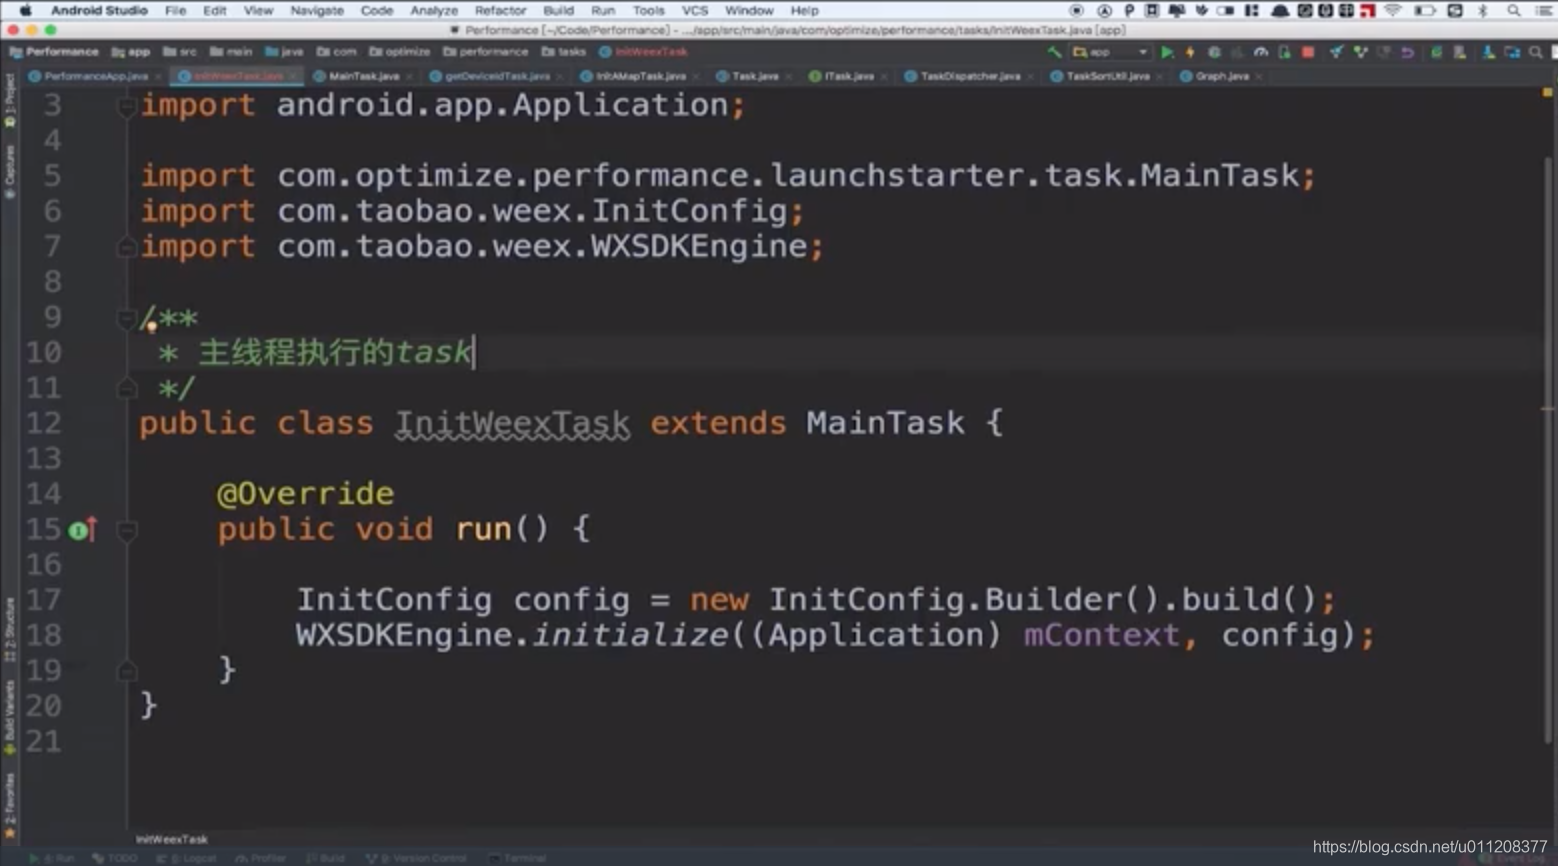
Task: Open the Project tool window side tab
Action: click(x=10, y=100)
